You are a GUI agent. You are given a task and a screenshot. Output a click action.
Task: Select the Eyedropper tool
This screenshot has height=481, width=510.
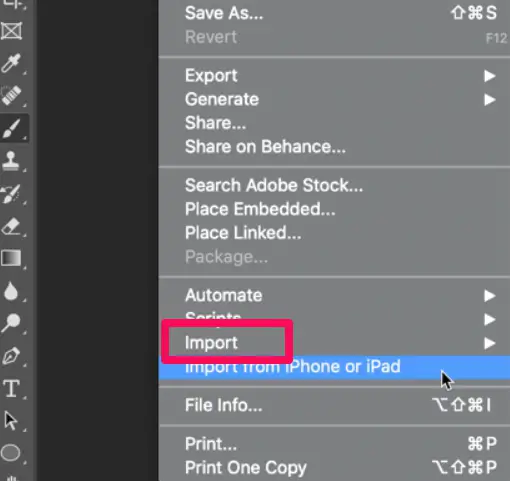pos(11,62)
